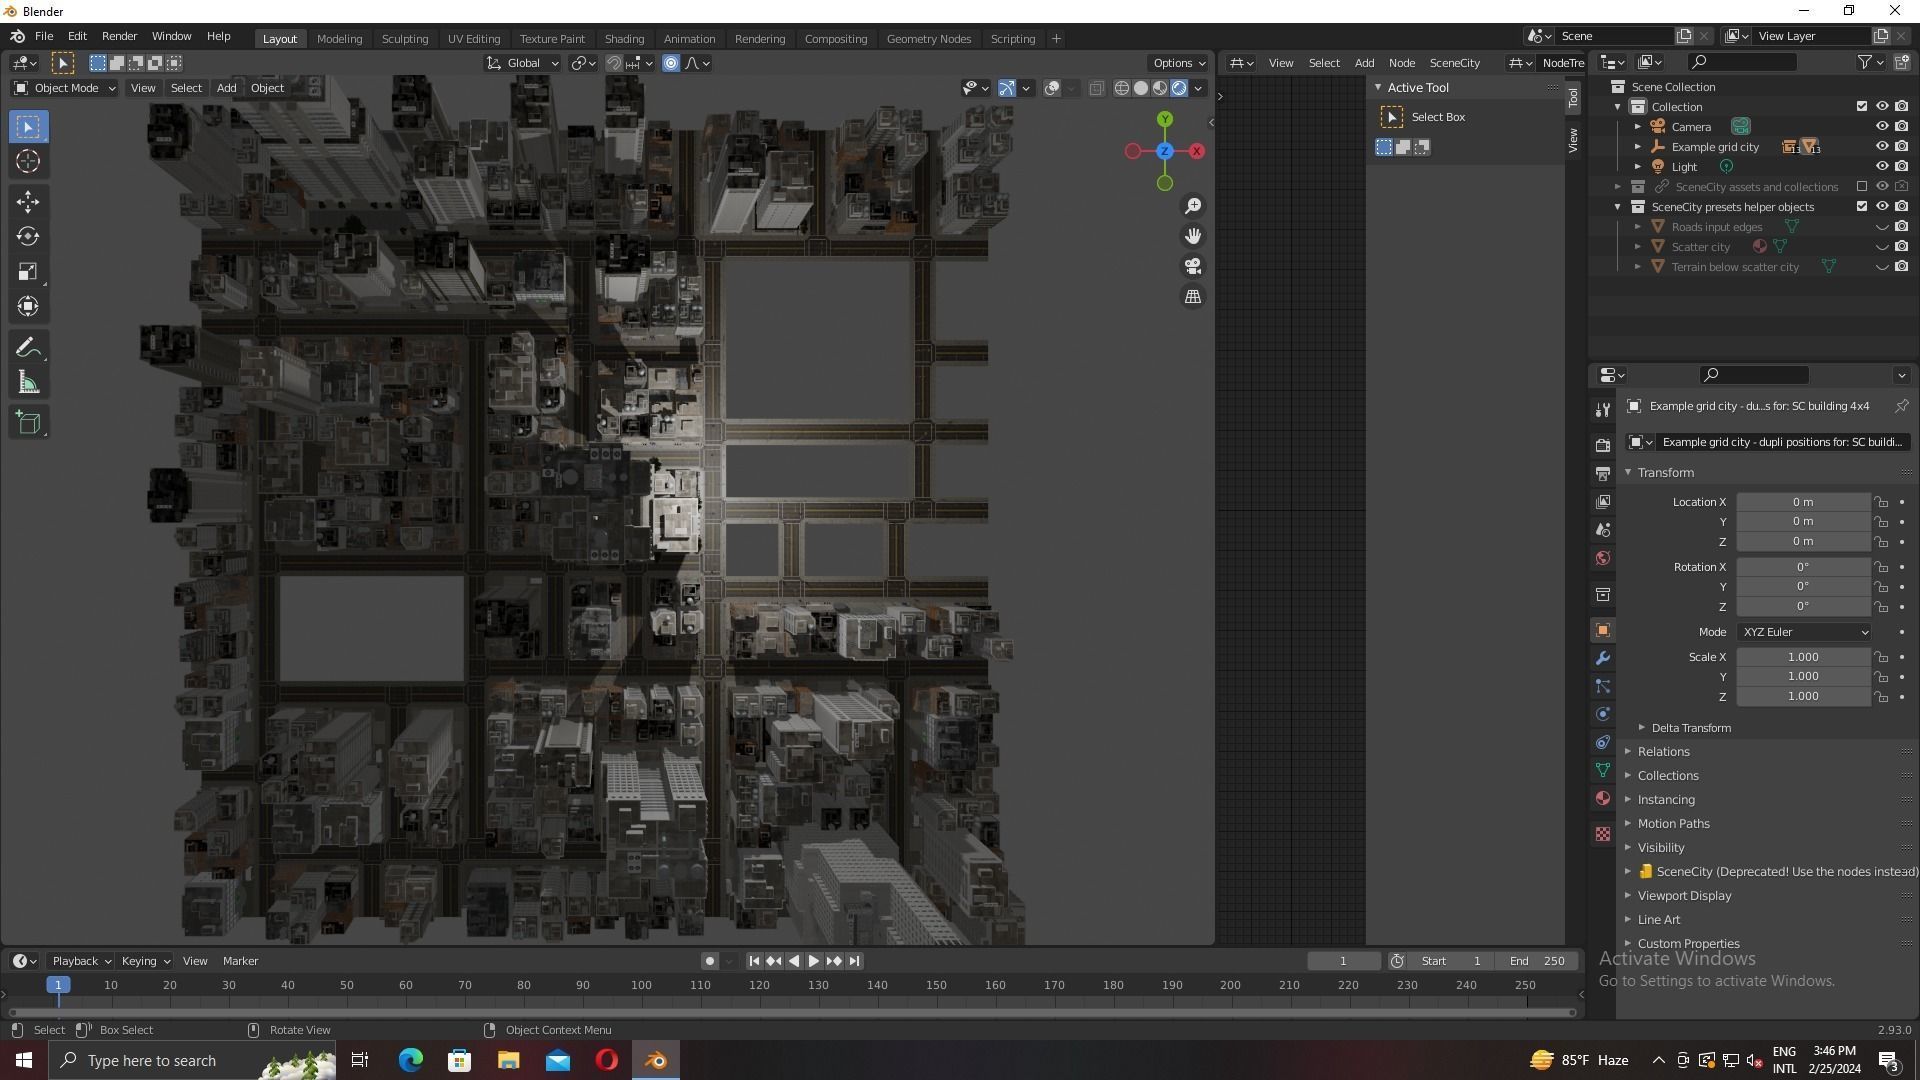Select the Terrain below scatter city item
This screenshot has height=1080, width=1920.
(x=1735, y=267)
